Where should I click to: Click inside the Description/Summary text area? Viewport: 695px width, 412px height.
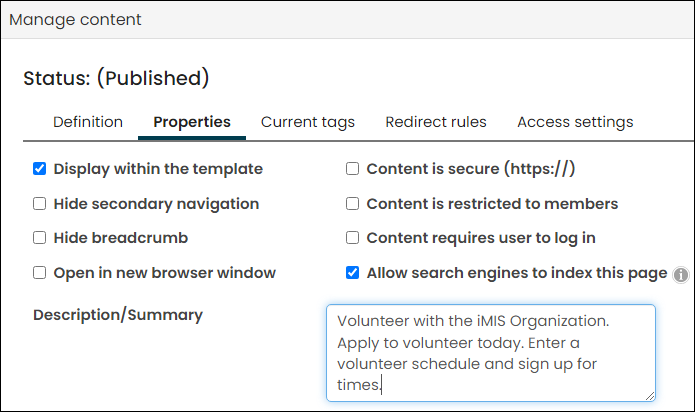pyautogui.click(x=491, y=353)
